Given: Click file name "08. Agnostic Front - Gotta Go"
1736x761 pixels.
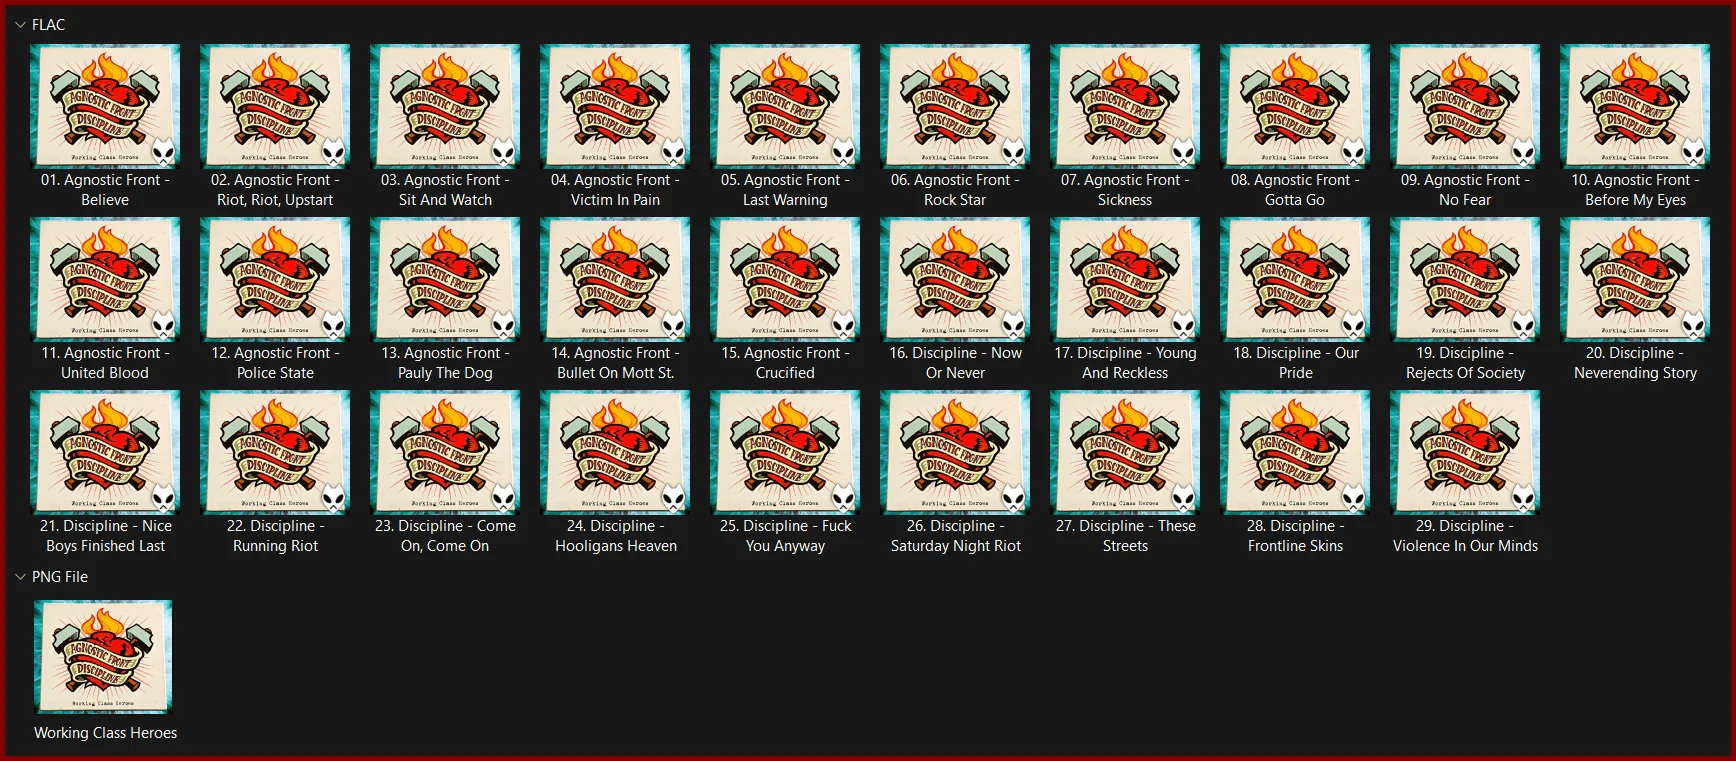Looking at the screenshot, I should pyautogui.click(x=1295, y=190).
